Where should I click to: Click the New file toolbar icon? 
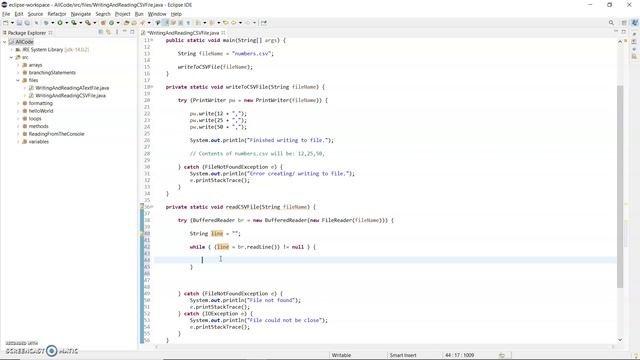tap(6, 23)
